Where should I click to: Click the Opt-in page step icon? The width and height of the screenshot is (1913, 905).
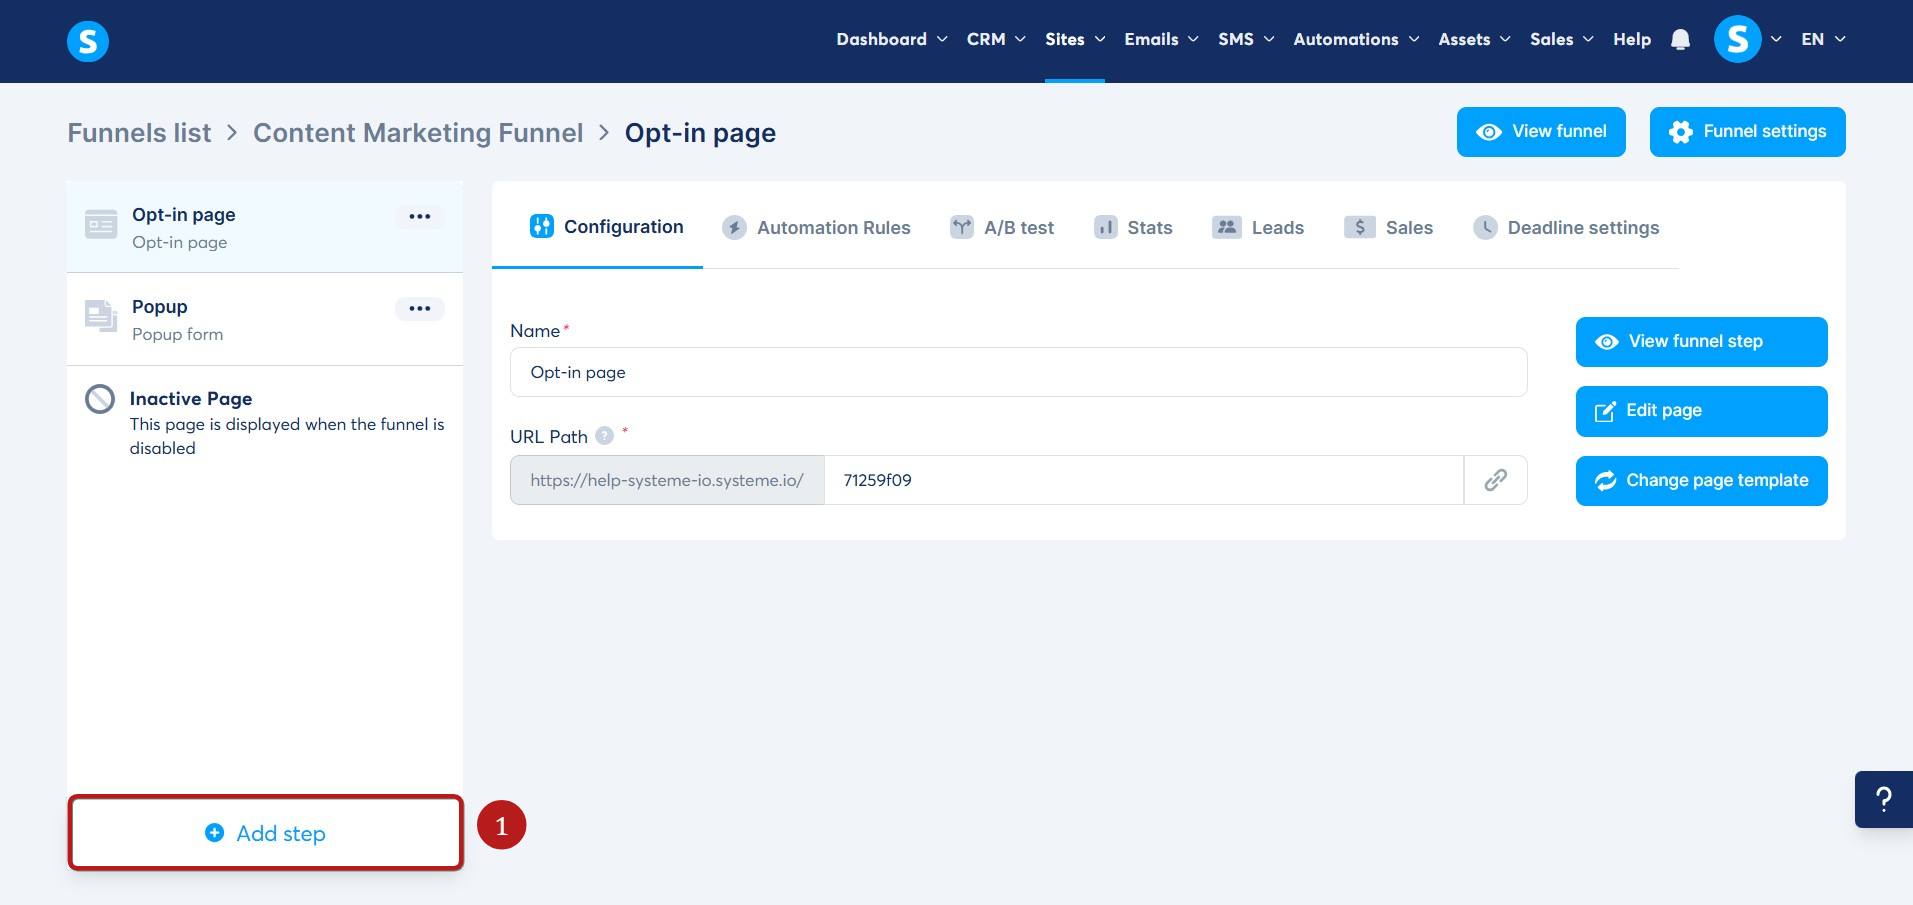[101, 226]
